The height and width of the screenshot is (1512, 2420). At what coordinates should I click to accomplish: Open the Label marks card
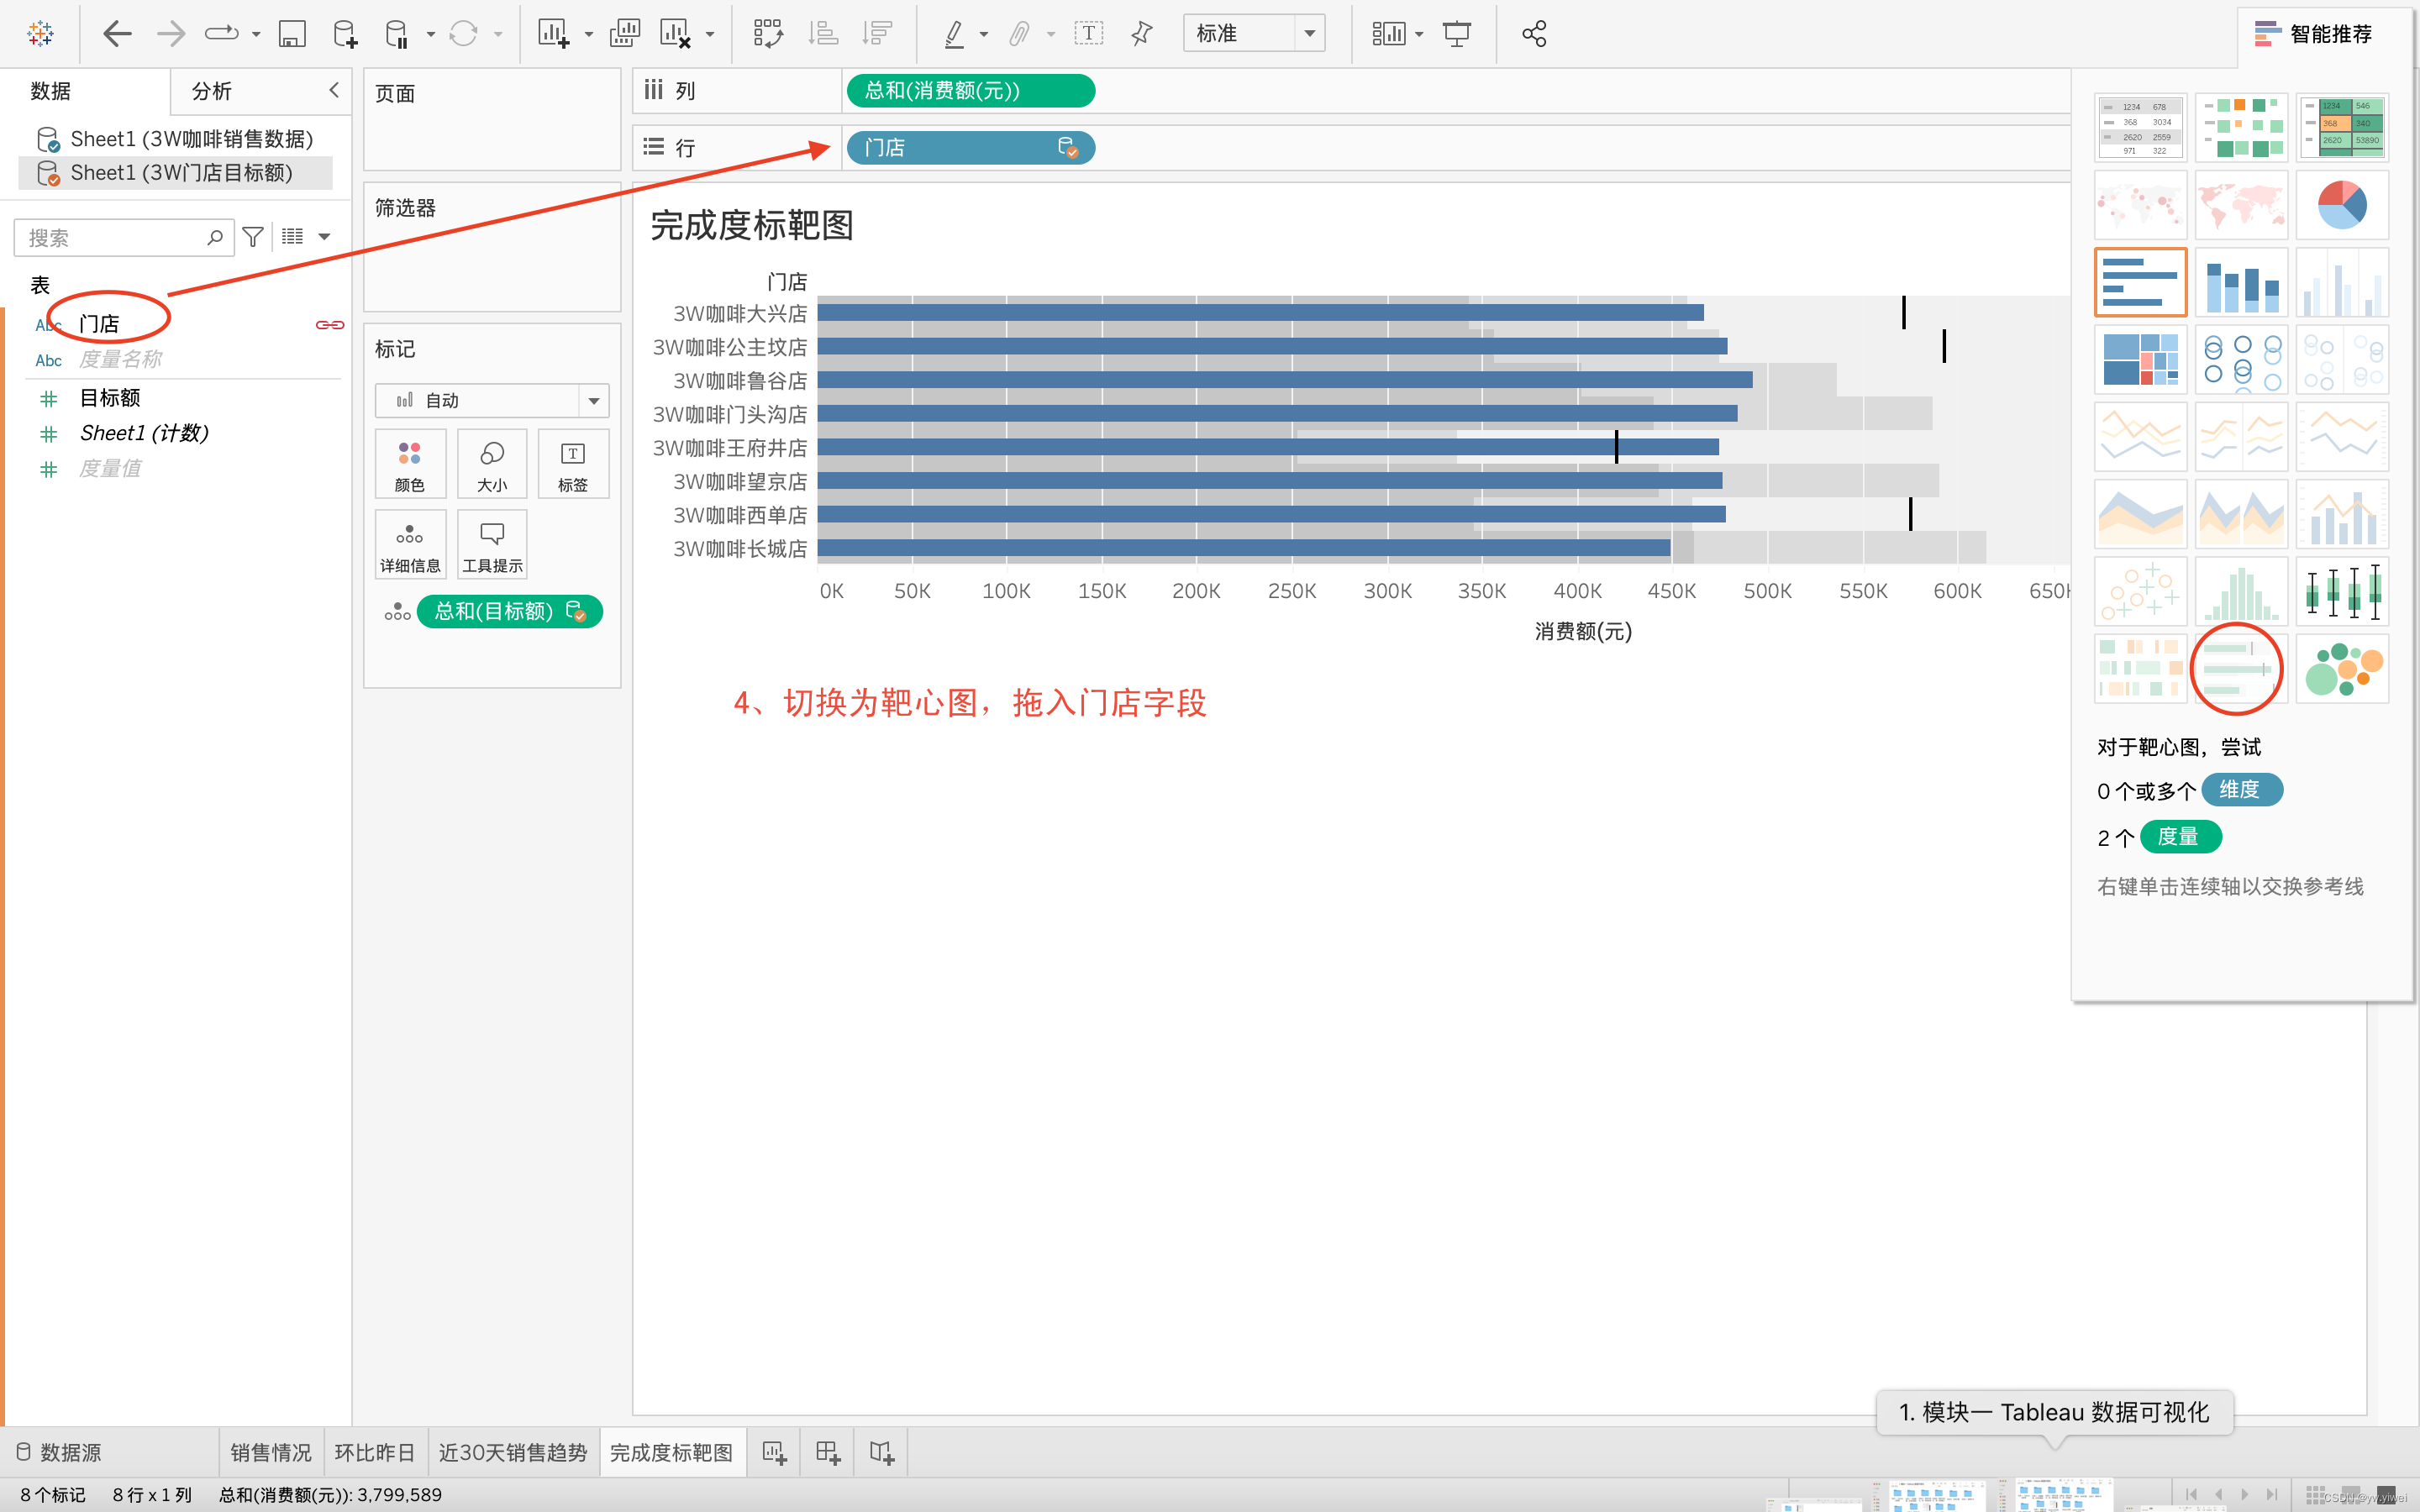click(x=573, y=464)
